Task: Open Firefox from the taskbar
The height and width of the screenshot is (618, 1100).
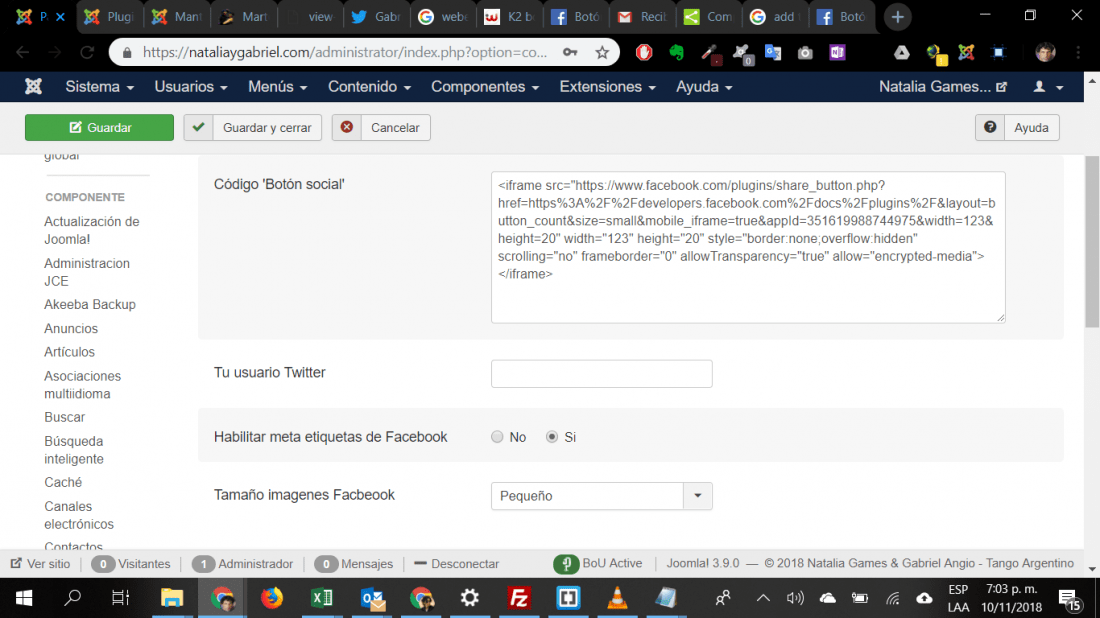Action: pyautogui.click(x=272, y=598)
